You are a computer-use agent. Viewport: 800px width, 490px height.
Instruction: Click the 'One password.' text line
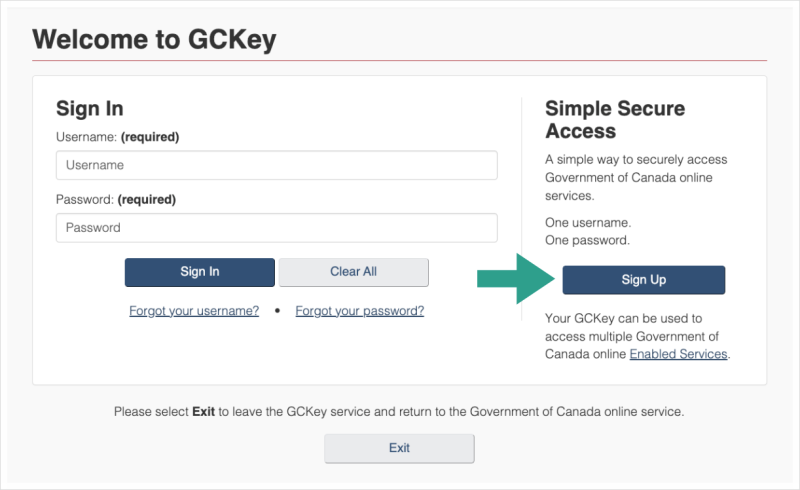[587, 240]
